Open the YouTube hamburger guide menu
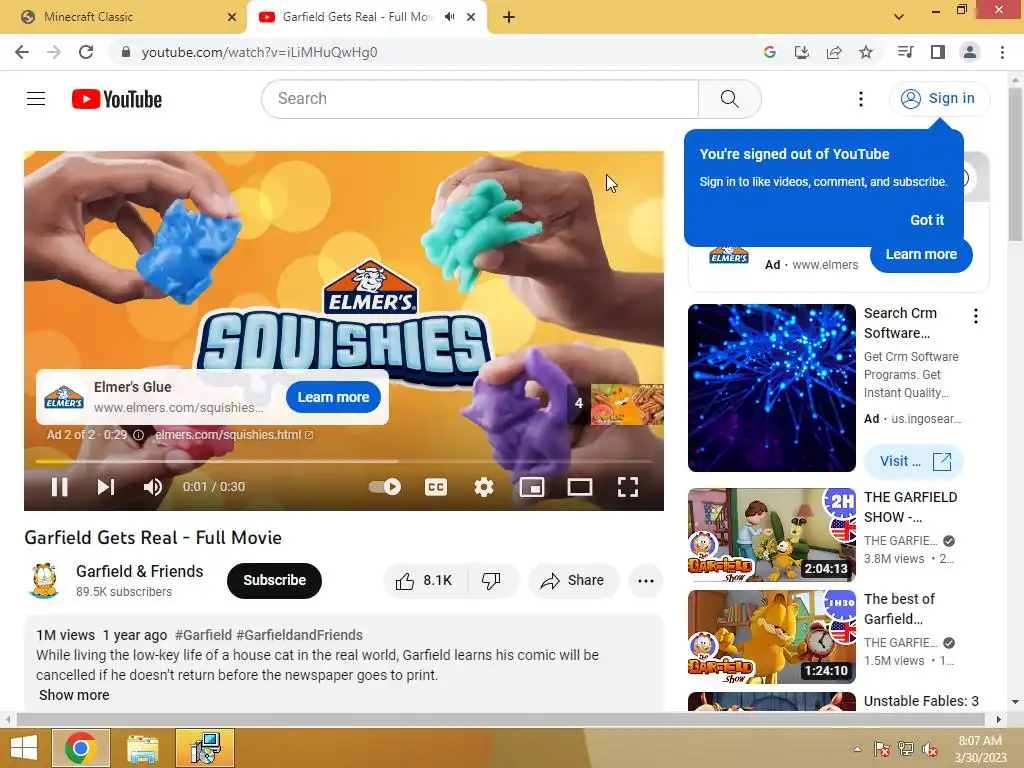Viewport: 1024px width, 768px height. (36, 99)
